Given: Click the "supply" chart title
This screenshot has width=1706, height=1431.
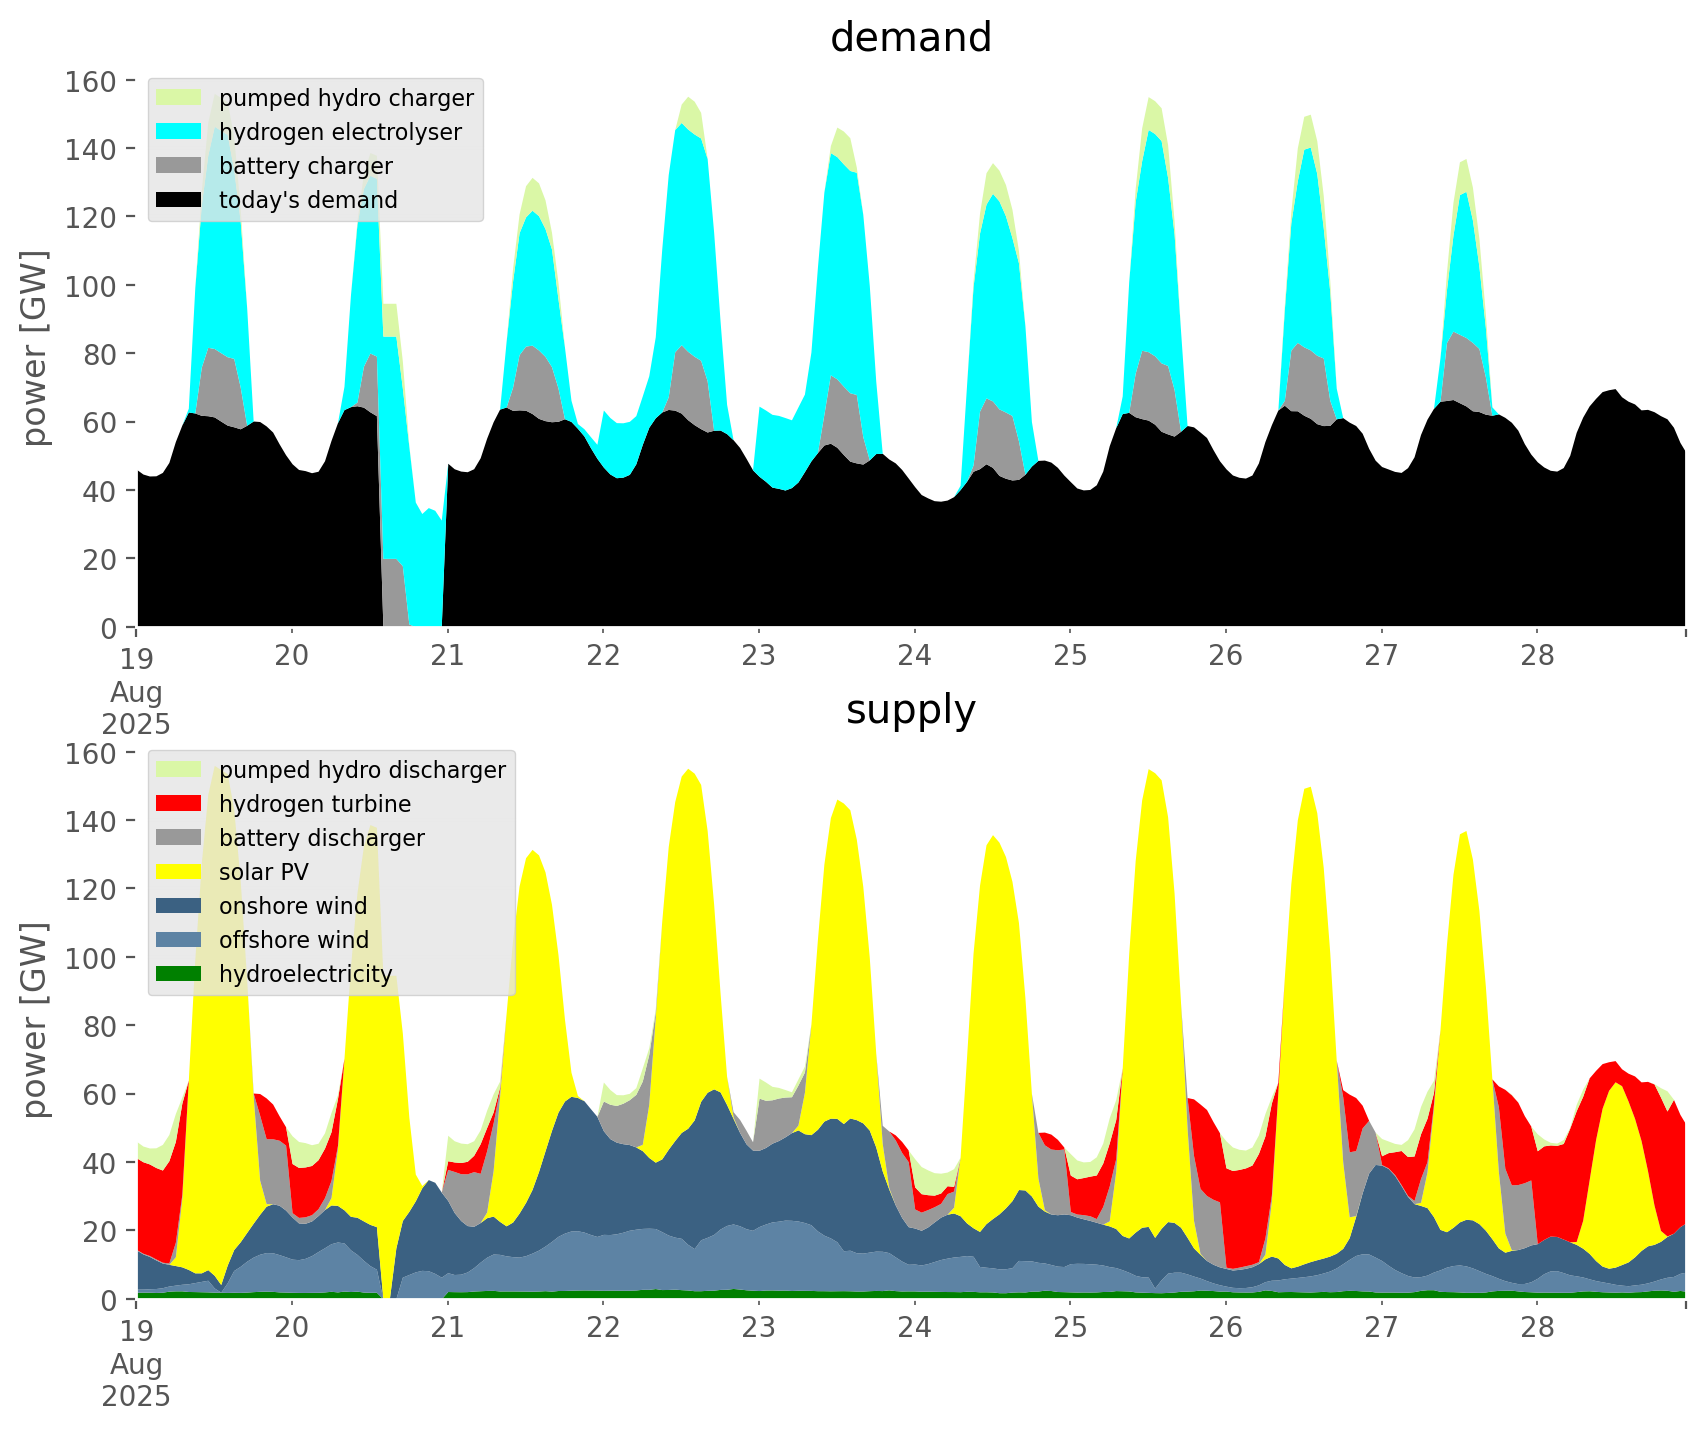Looking at the screenshot, I should (x=910, y=710).
